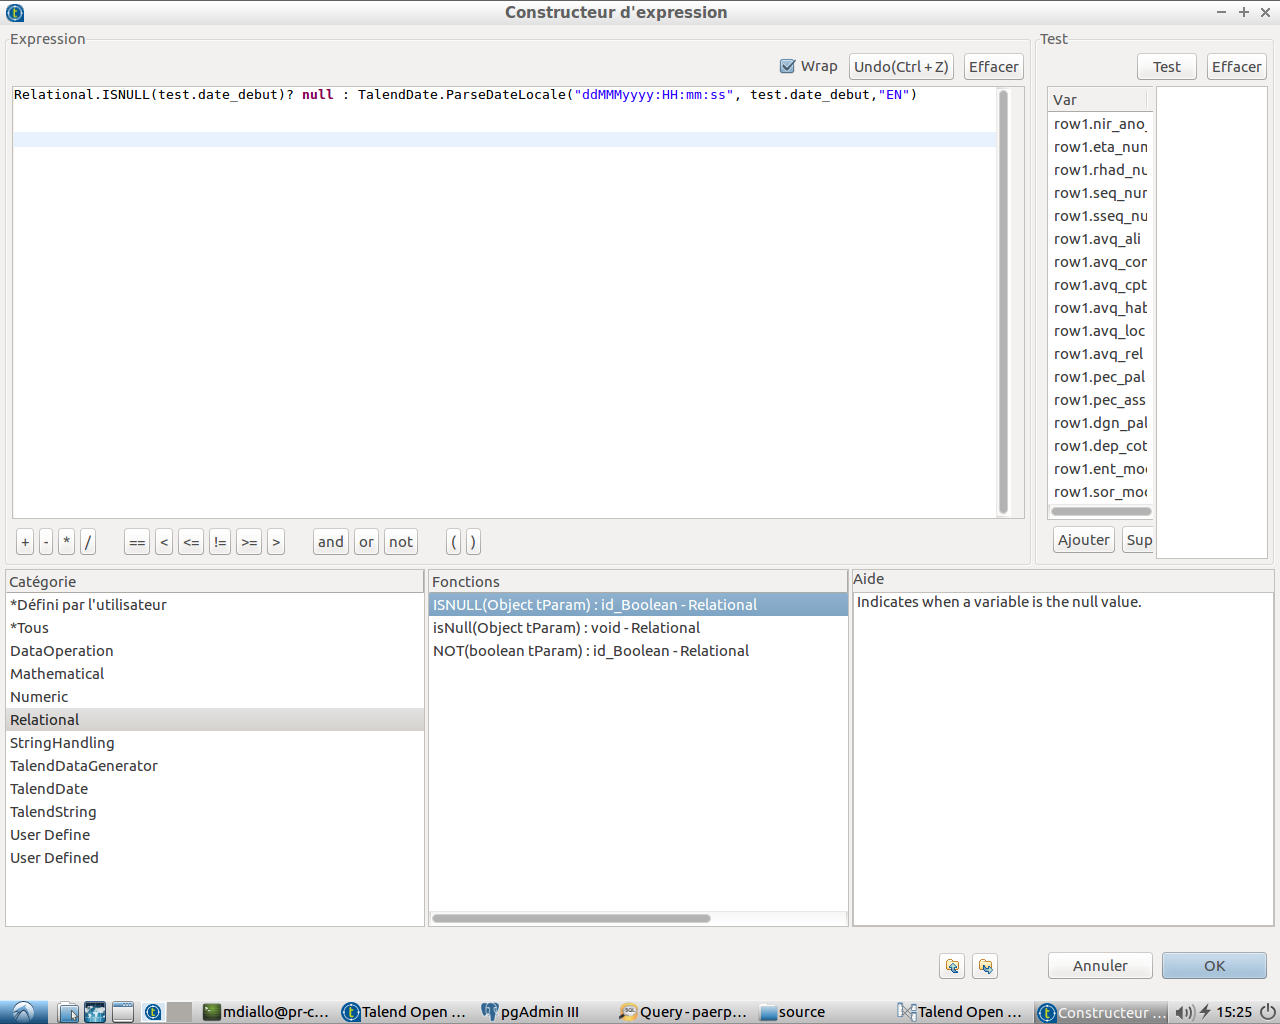Switch to the Query window in taskbar
This screenshot has height=1024, width=1280.
click(x=683, y=1012)
